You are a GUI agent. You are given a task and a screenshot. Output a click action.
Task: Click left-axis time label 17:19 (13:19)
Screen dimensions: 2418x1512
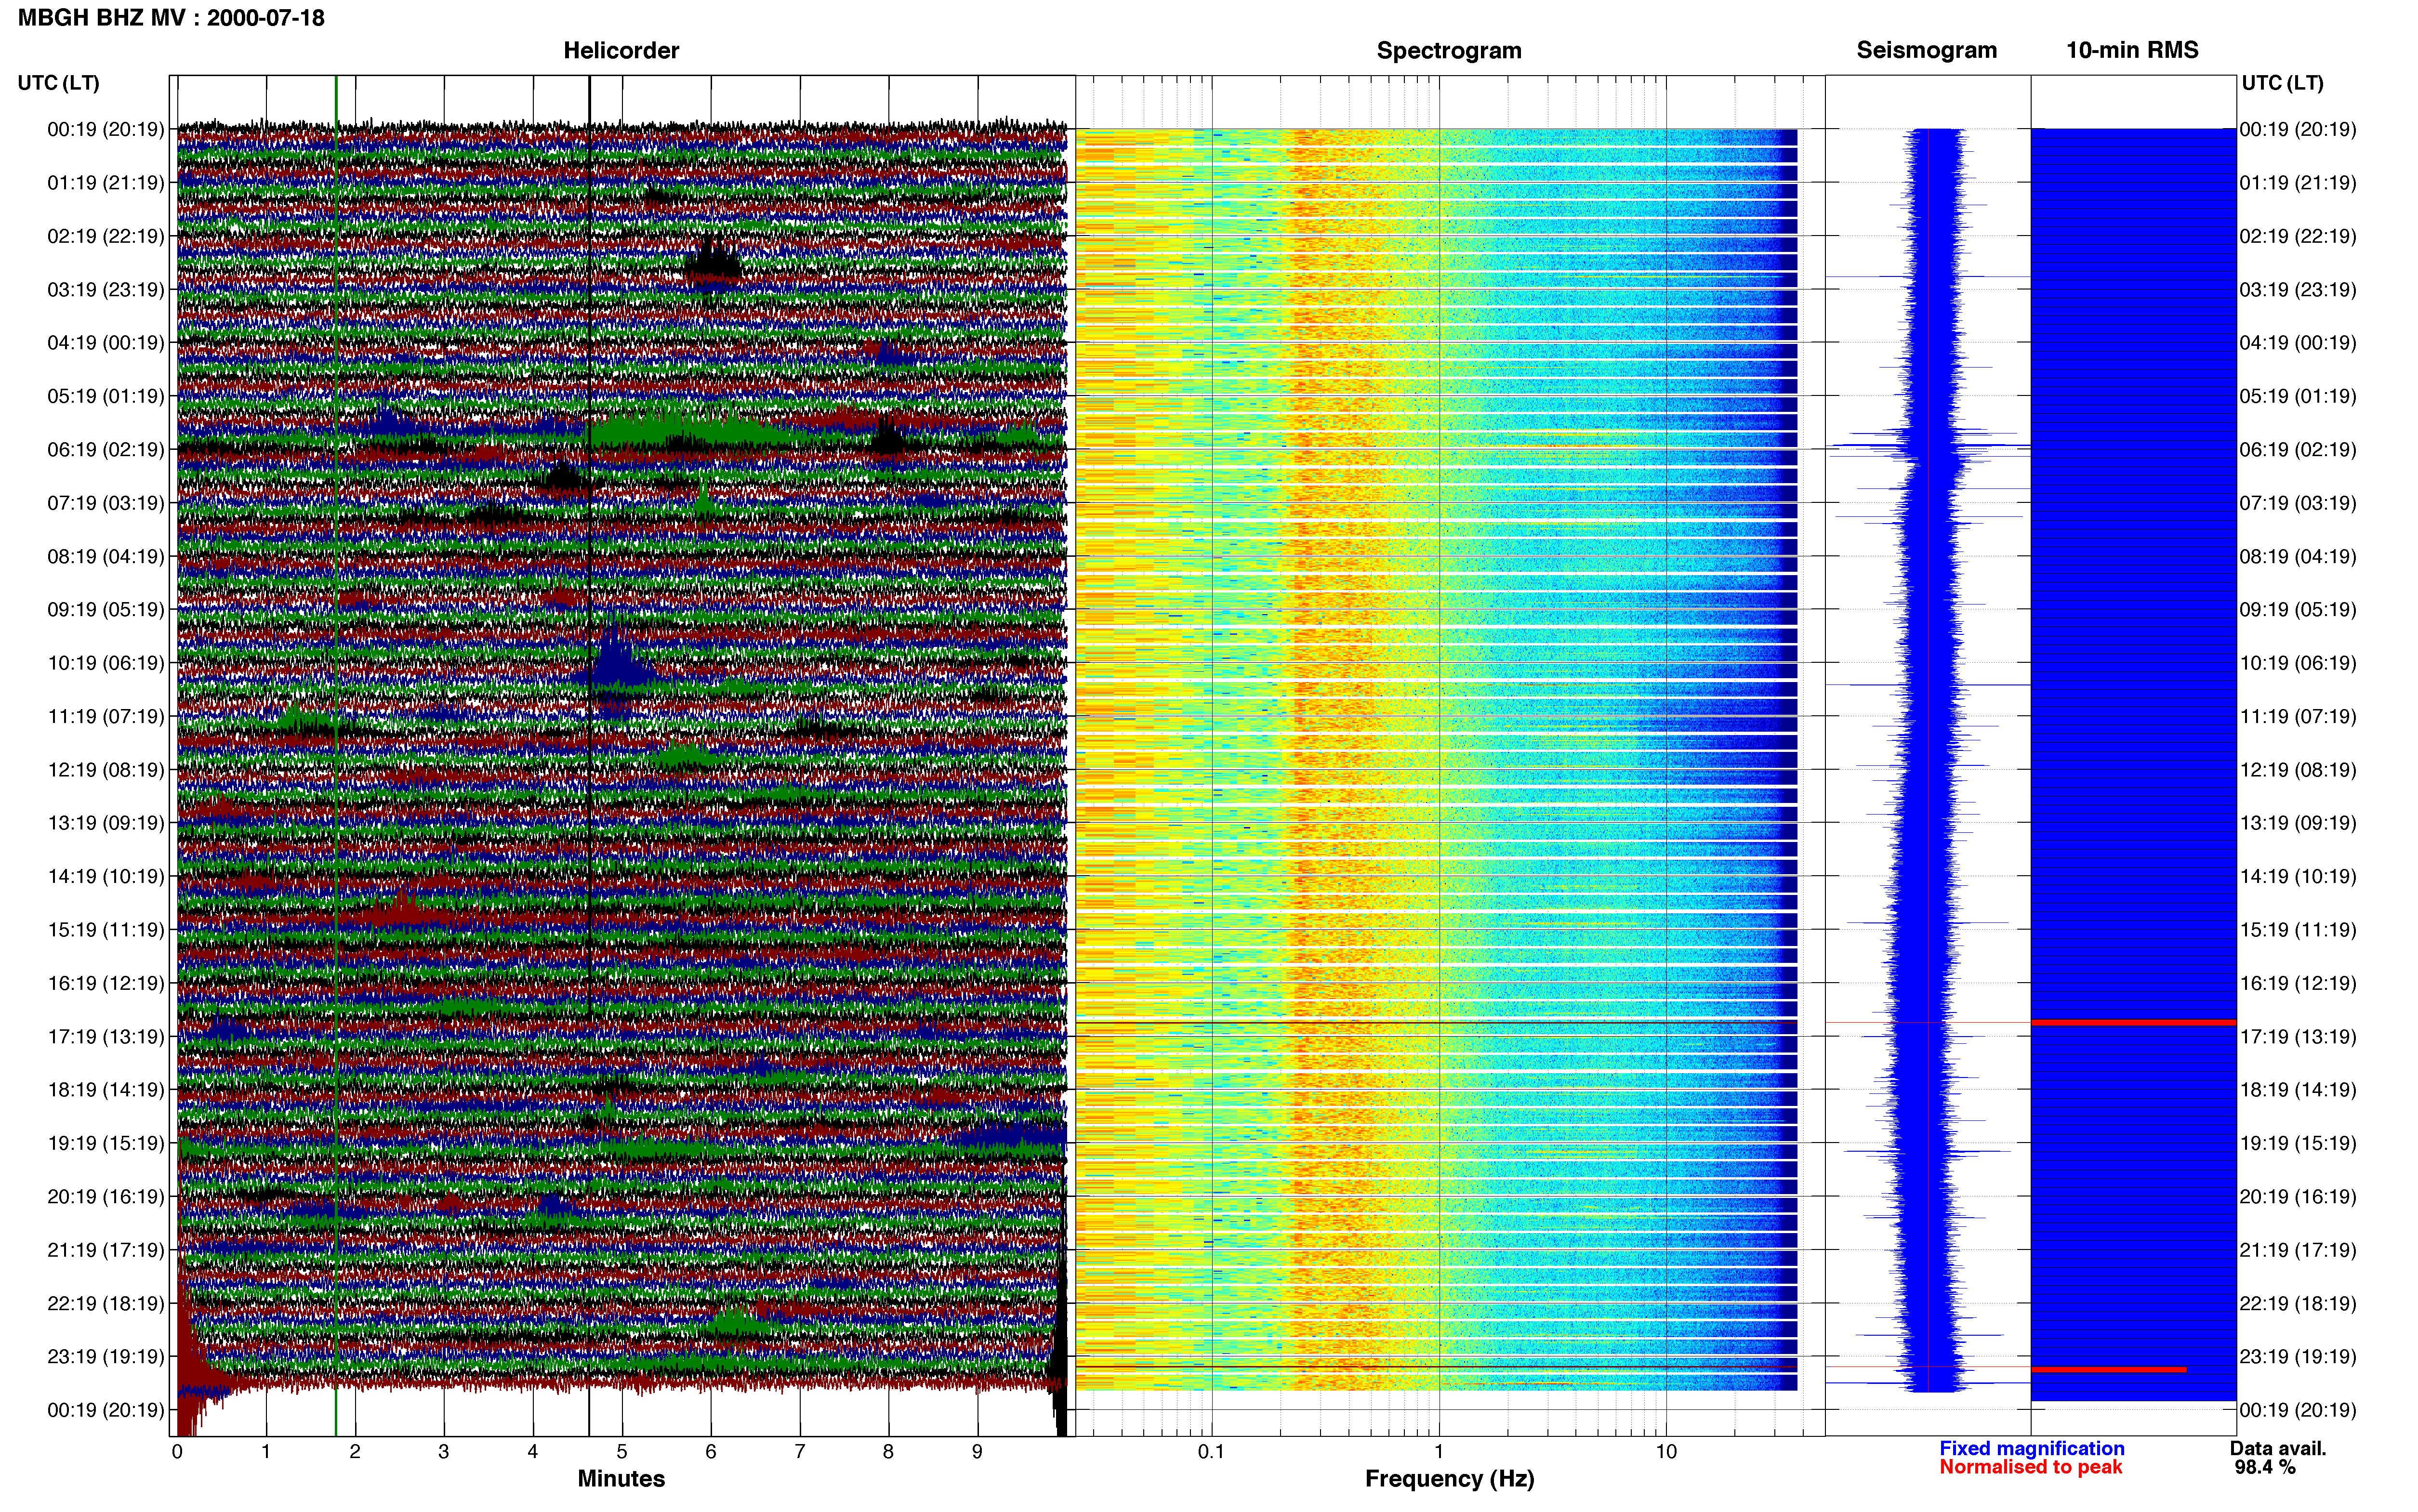(106, 1037)
